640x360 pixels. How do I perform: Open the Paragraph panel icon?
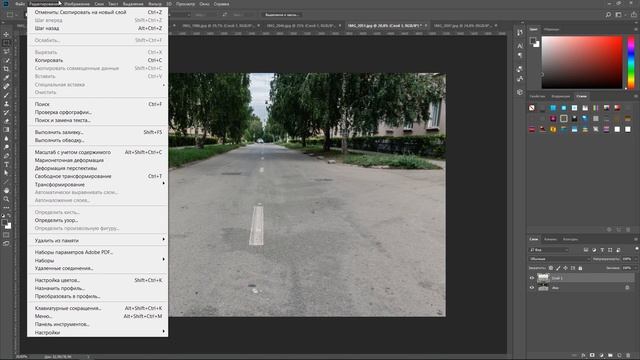tap(520, 55)
